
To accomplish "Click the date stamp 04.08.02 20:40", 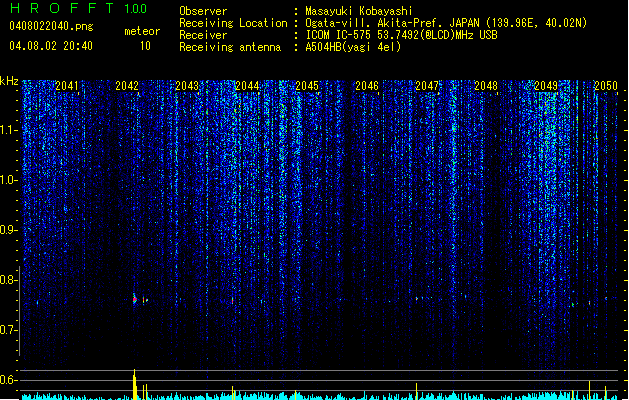I will (x=51, y=46).
